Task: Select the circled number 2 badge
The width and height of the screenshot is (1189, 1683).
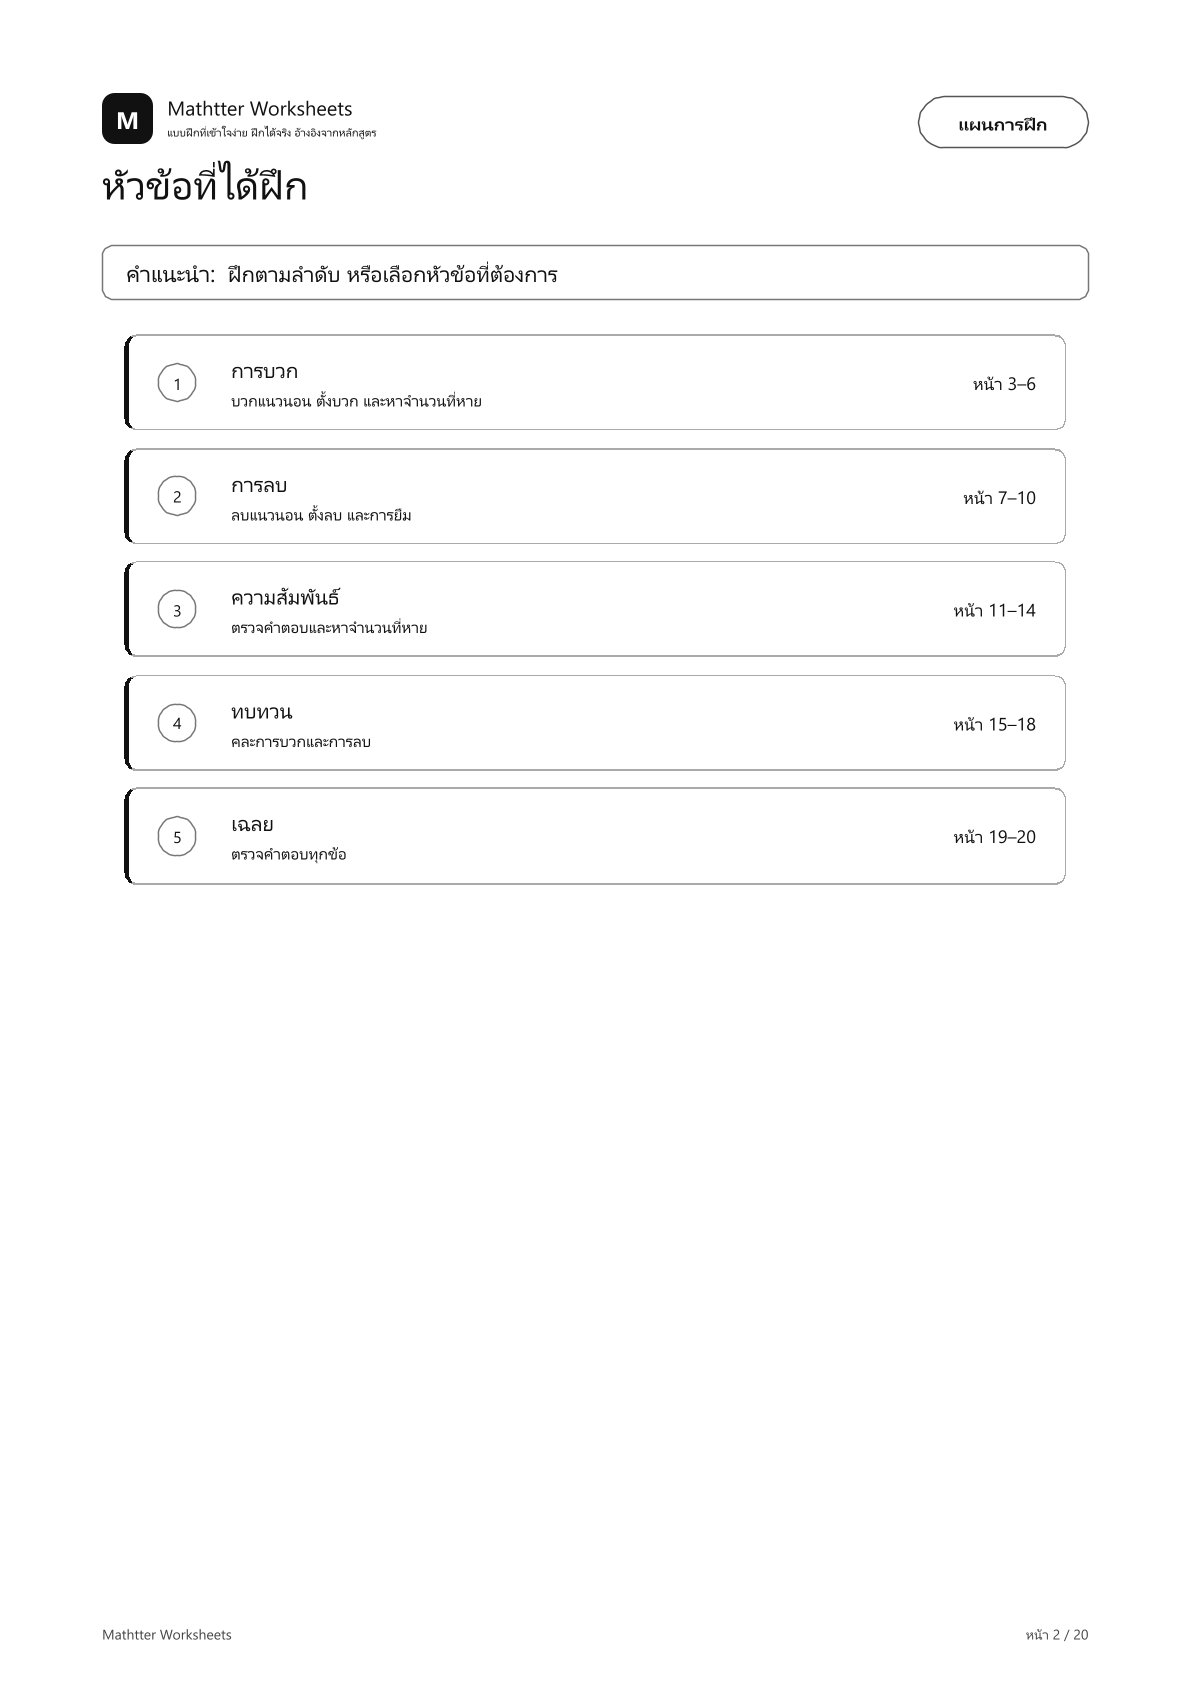Action: pyautogui.click(x=177, y=497)
